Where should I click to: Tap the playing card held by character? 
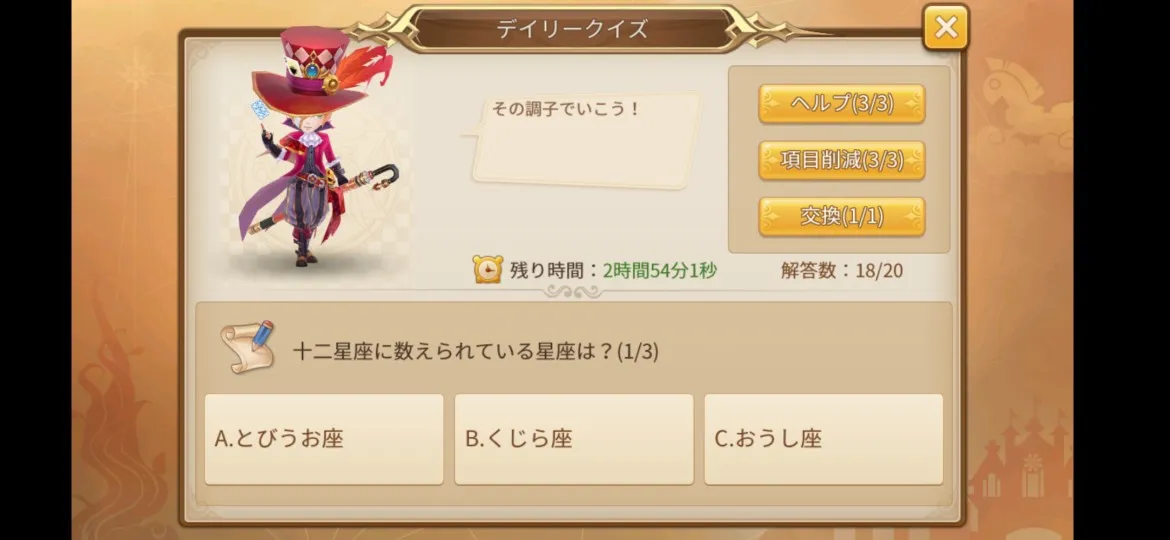click(260, 111)
